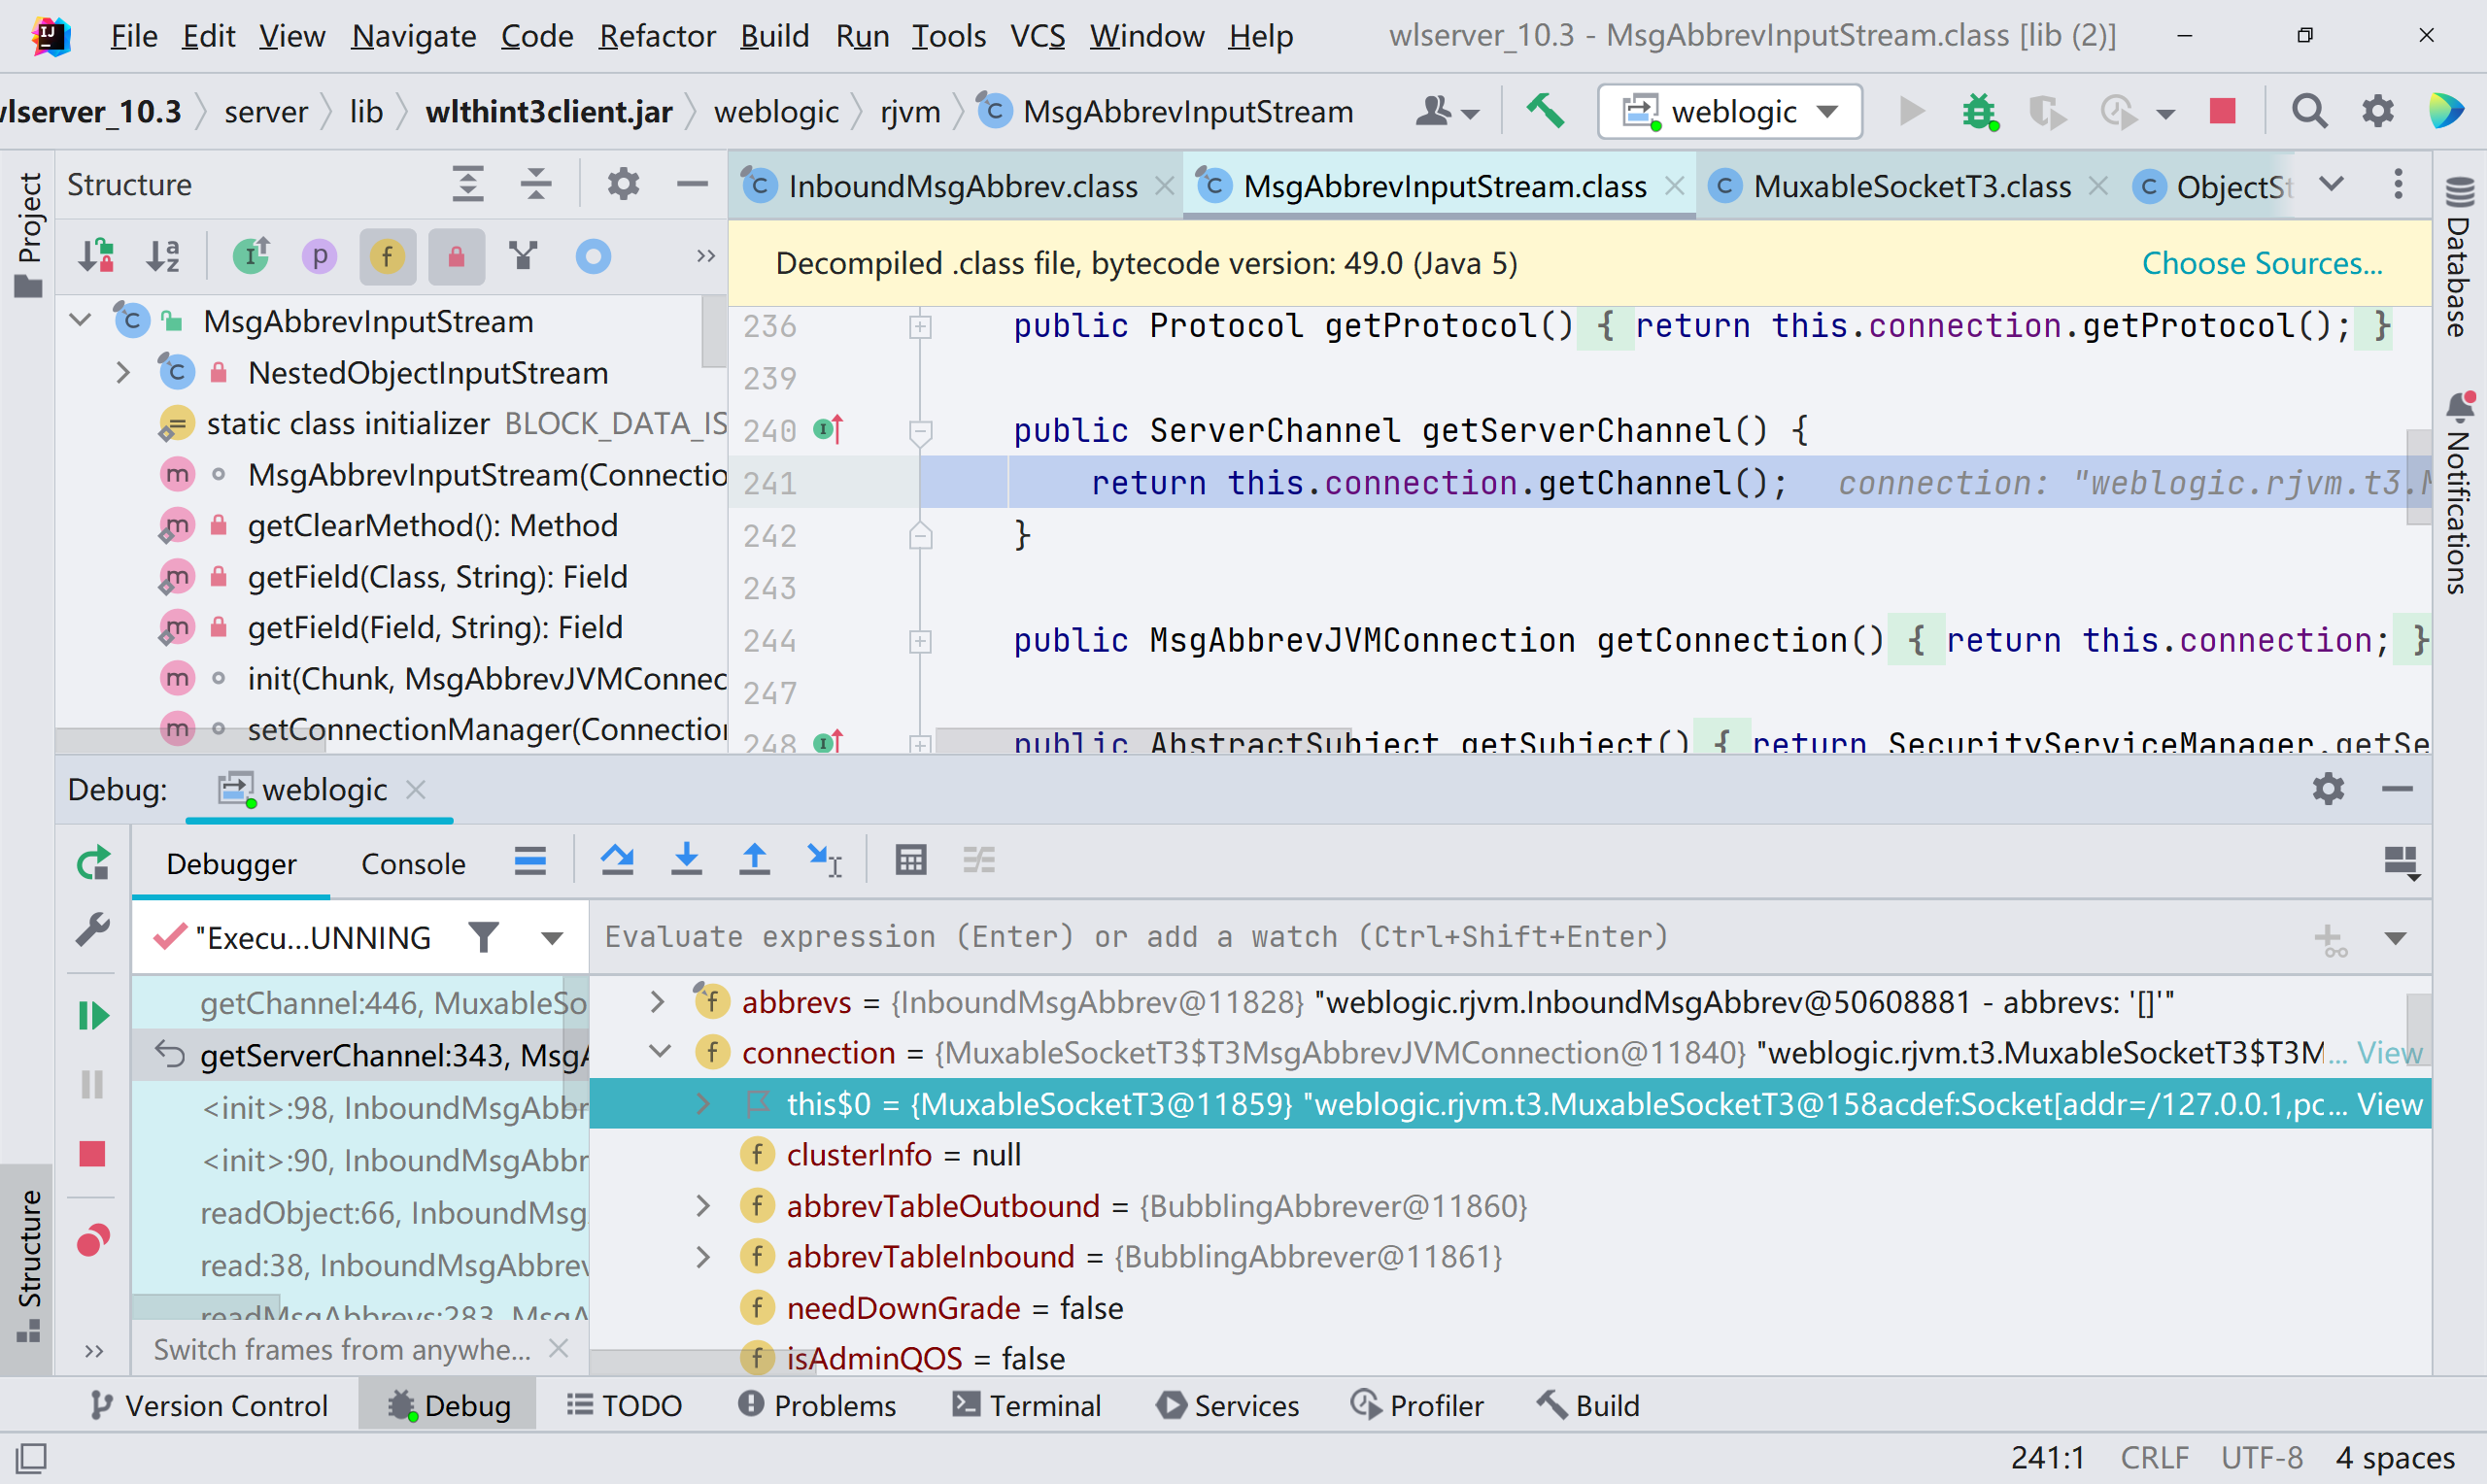2487x1484 pixels.
Task: Toggle Sort Alphabetically in Structure
Action: 163,257
